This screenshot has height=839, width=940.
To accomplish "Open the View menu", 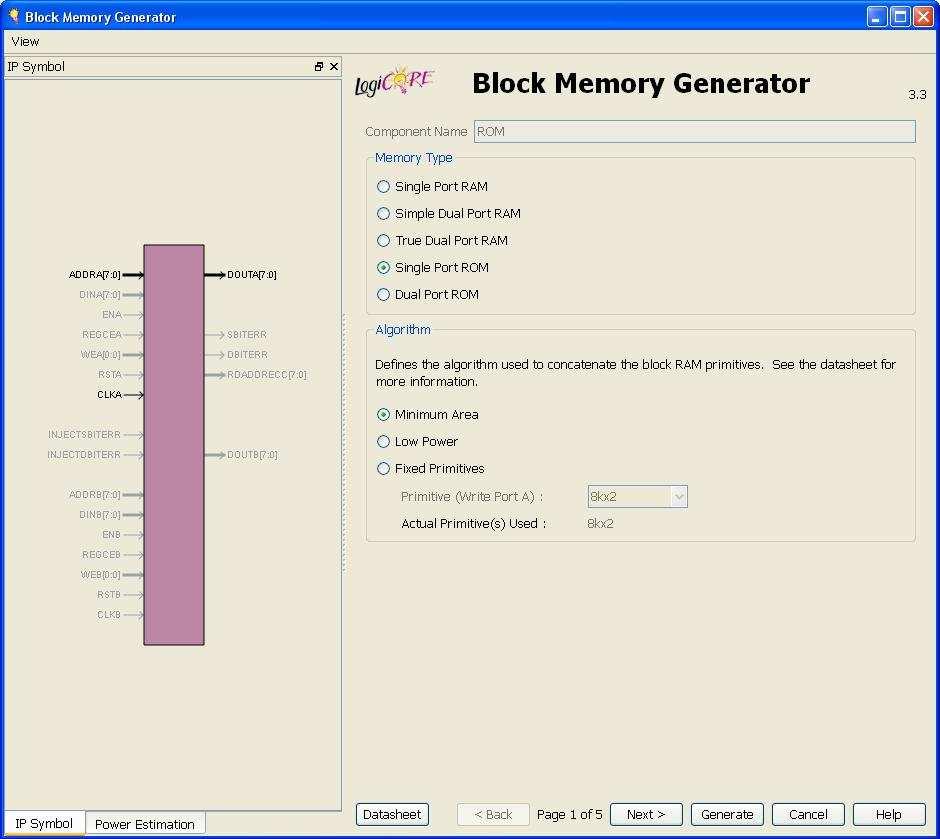I will (x=25, y=41).
